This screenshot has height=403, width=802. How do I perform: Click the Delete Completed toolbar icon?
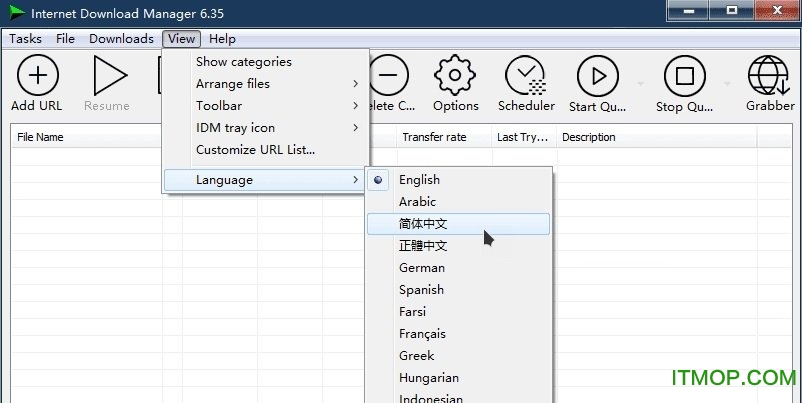(x=388, y=76)
